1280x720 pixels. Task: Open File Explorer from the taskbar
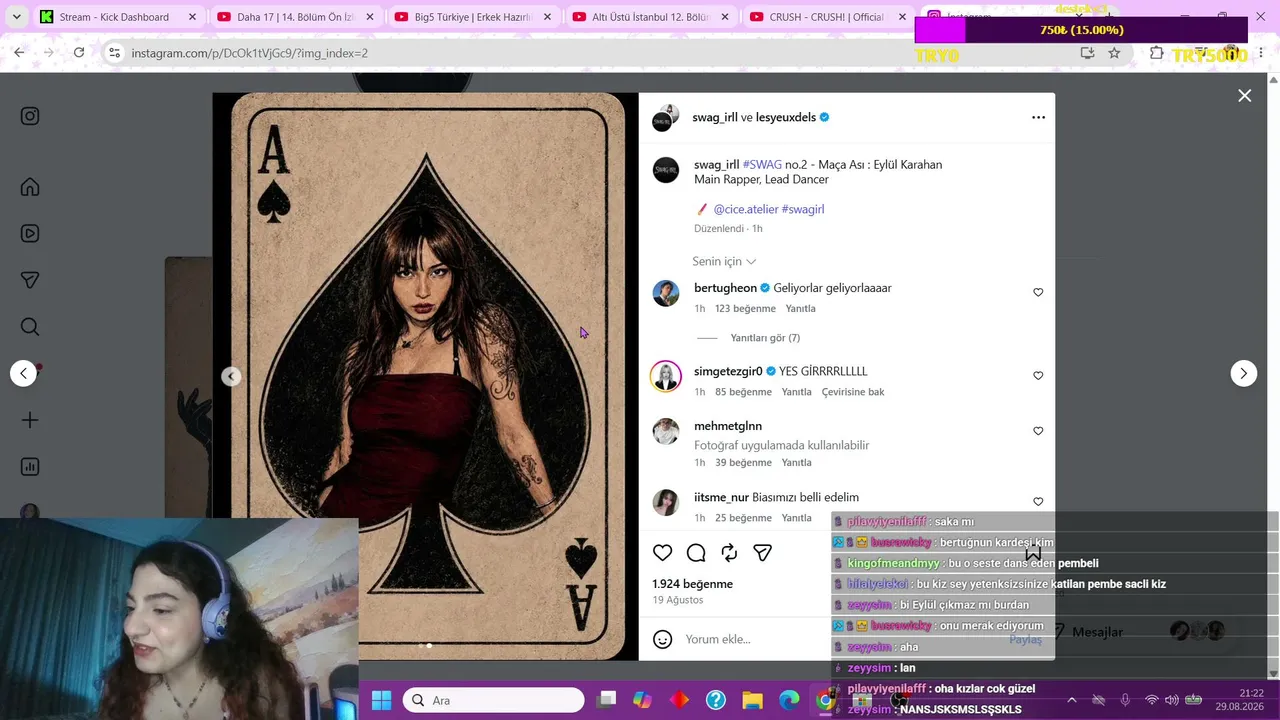point(752,701)
